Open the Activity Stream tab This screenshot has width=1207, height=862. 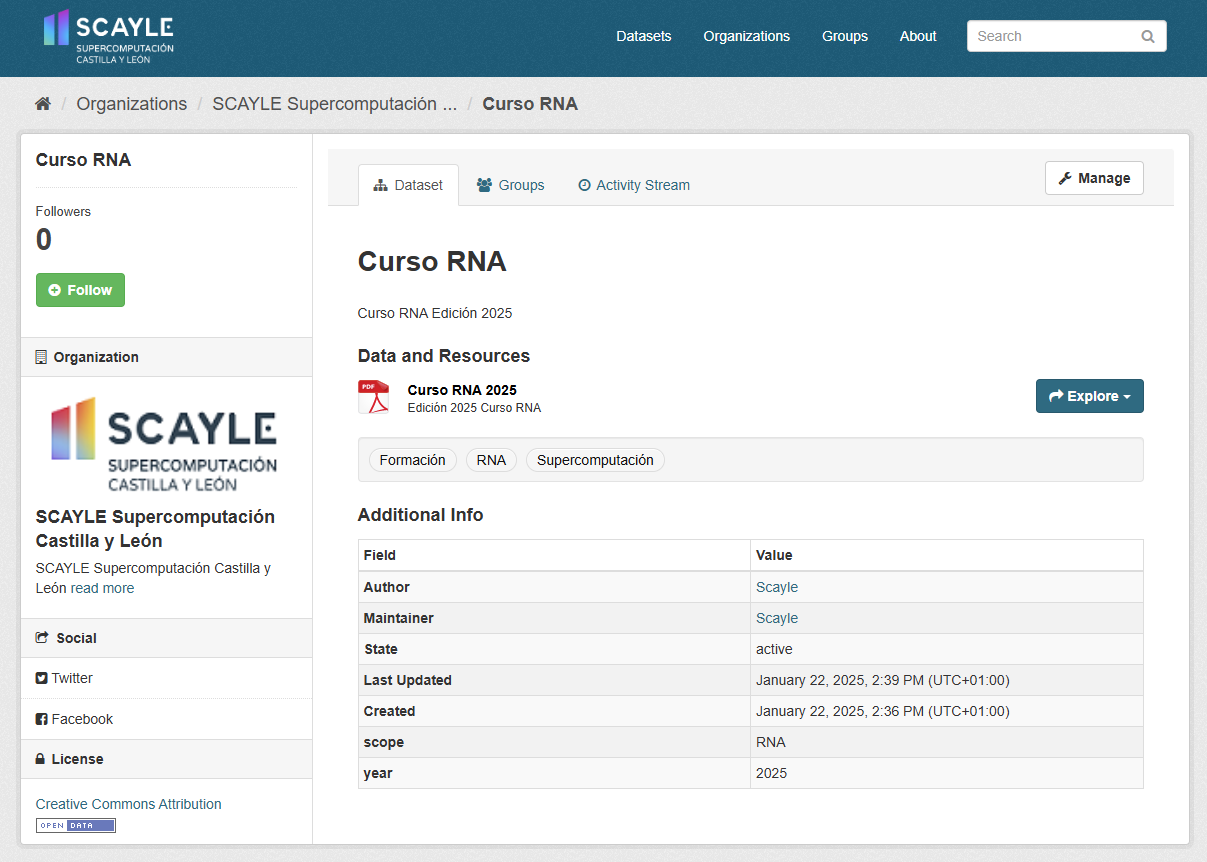coord(634,185)
